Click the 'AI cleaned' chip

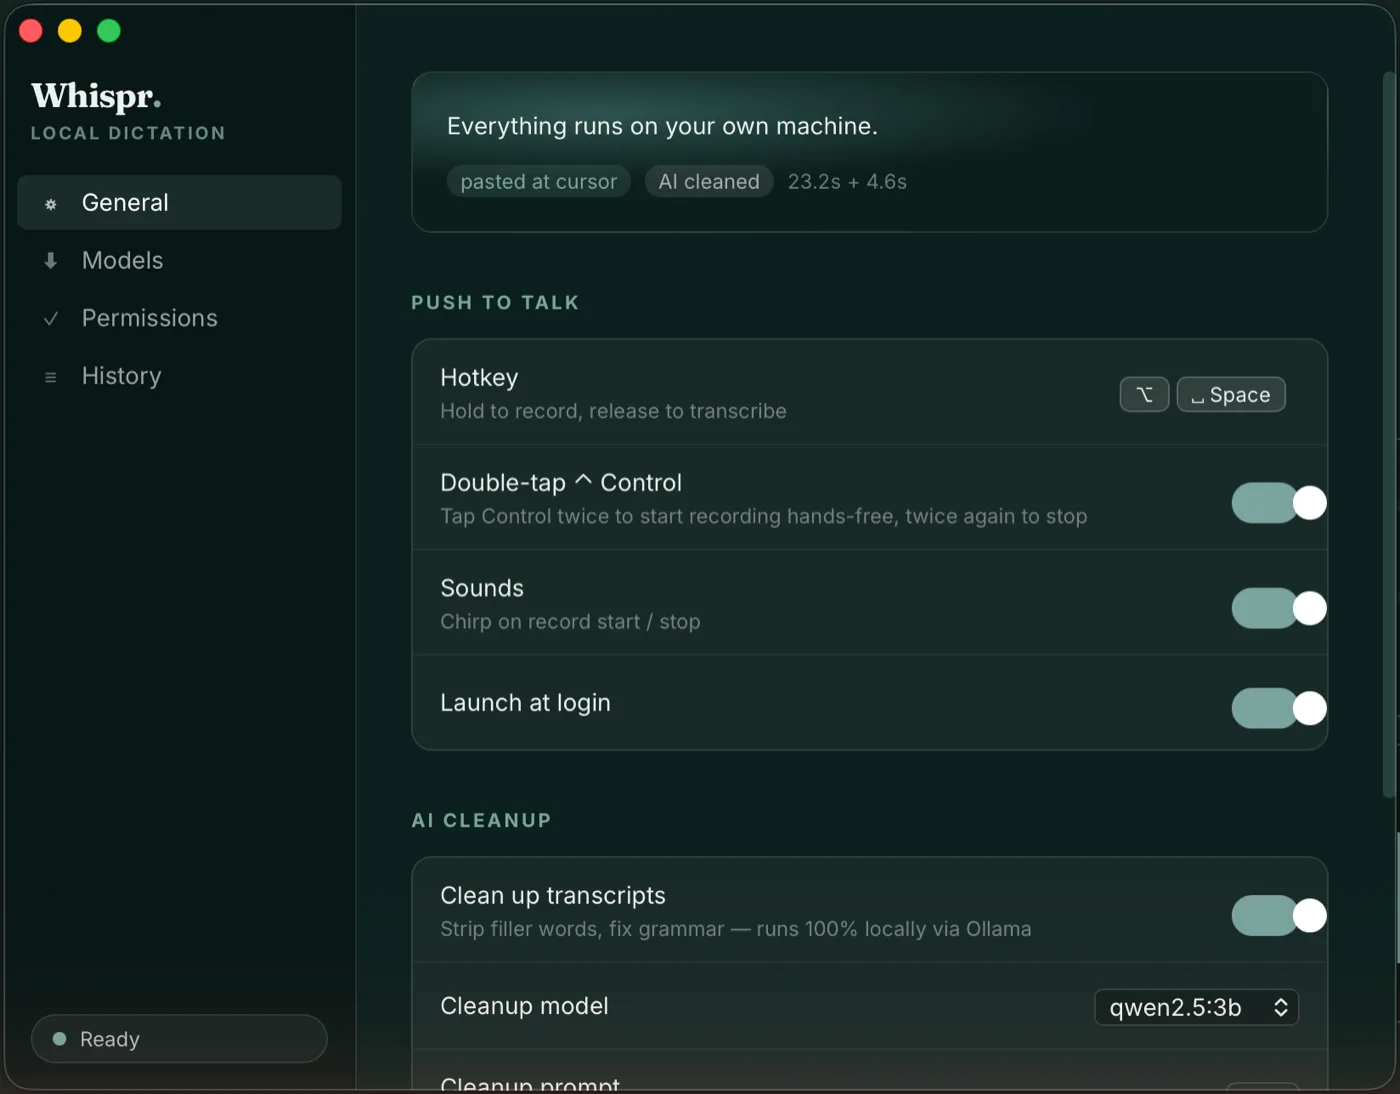tap(709, 182)
